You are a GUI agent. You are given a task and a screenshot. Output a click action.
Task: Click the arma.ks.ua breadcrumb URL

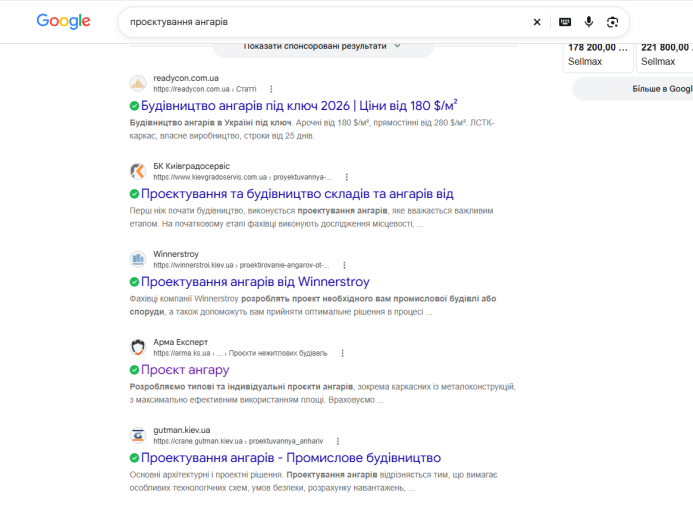point(240,353)
